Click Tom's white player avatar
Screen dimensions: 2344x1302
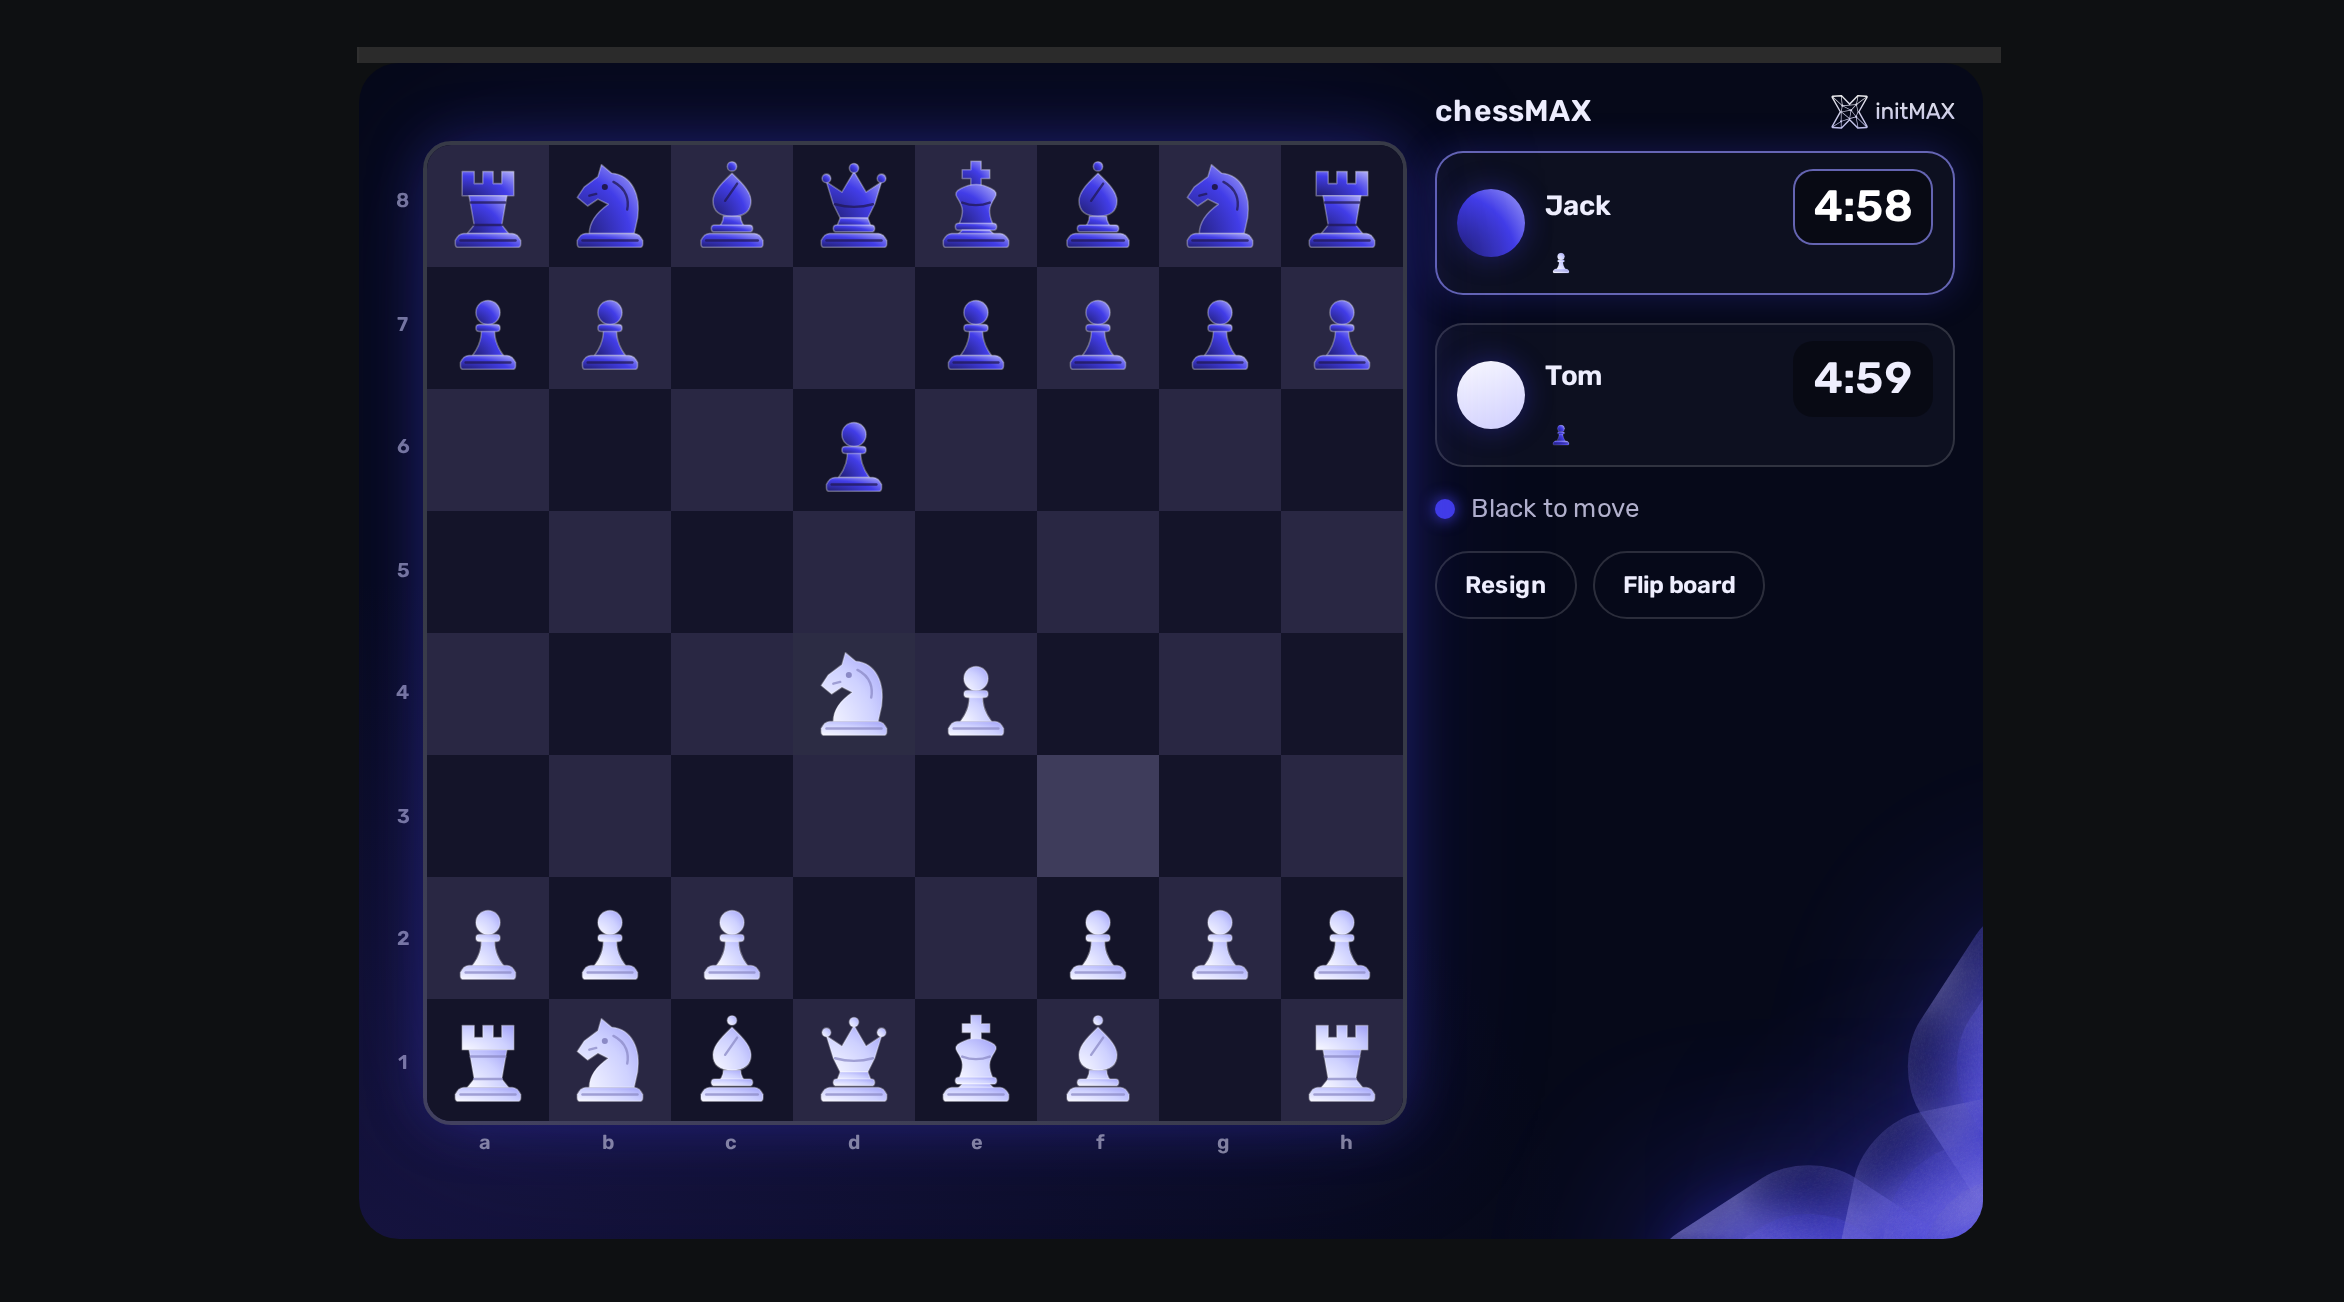click(x=1490, y=395)
